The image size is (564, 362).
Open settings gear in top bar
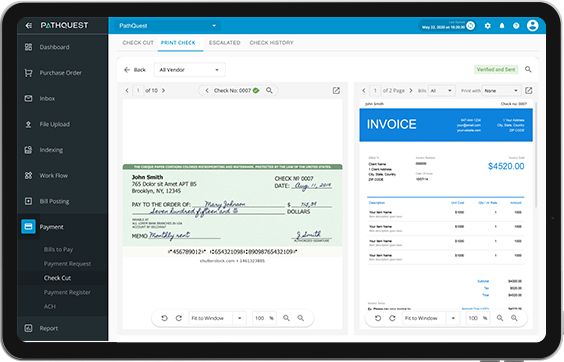(487, 26)
